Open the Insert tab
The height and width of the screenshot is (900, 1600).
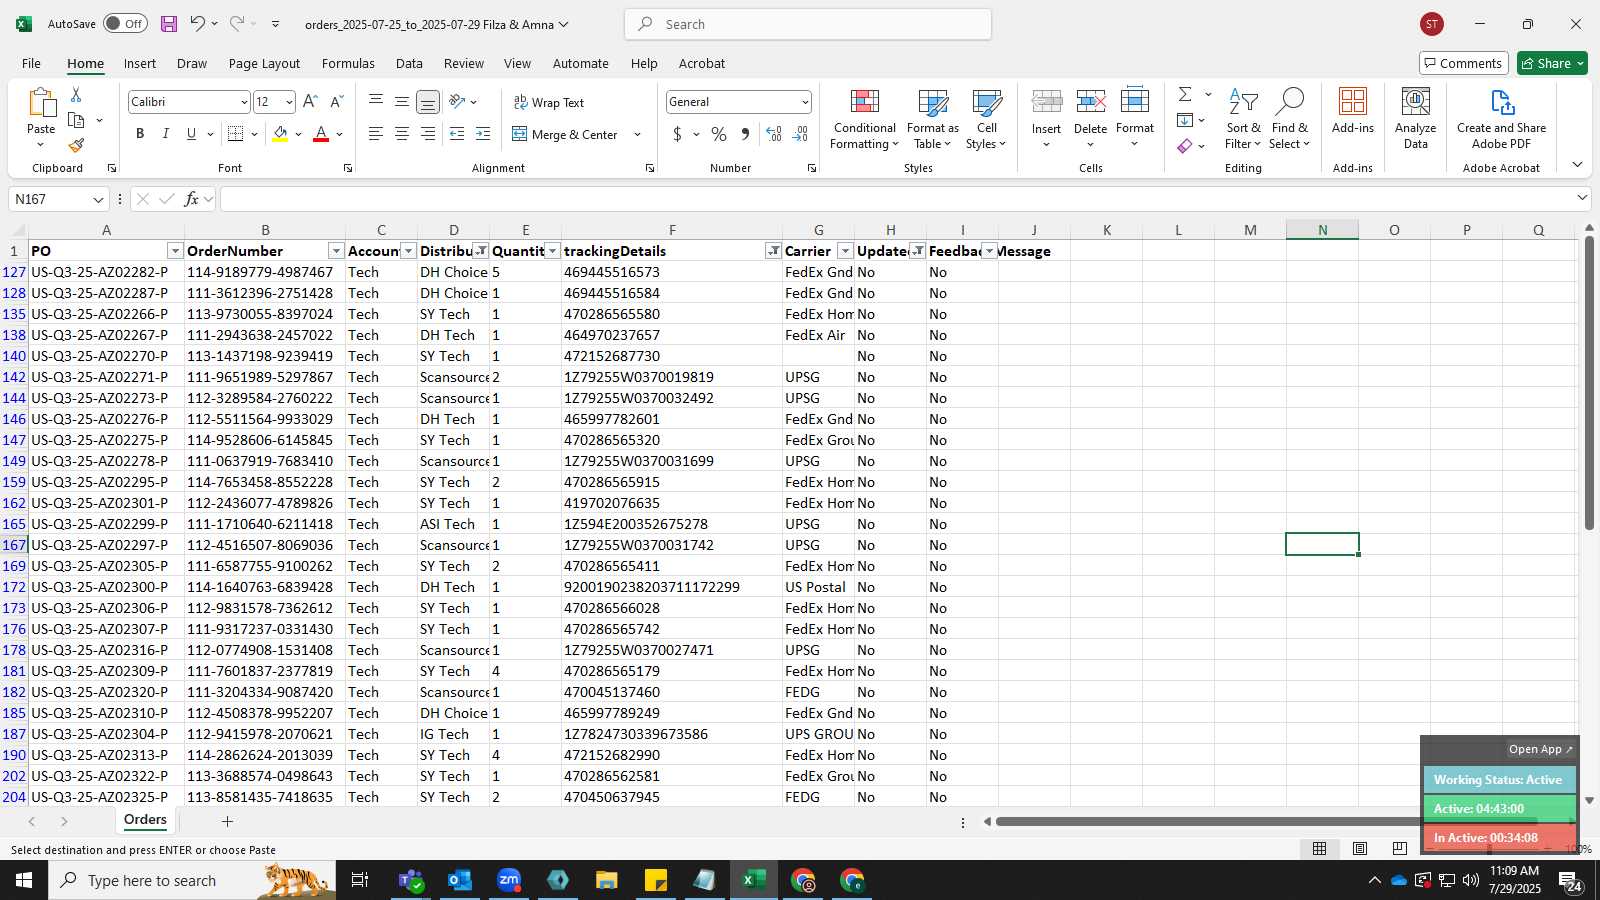(140, 63)
